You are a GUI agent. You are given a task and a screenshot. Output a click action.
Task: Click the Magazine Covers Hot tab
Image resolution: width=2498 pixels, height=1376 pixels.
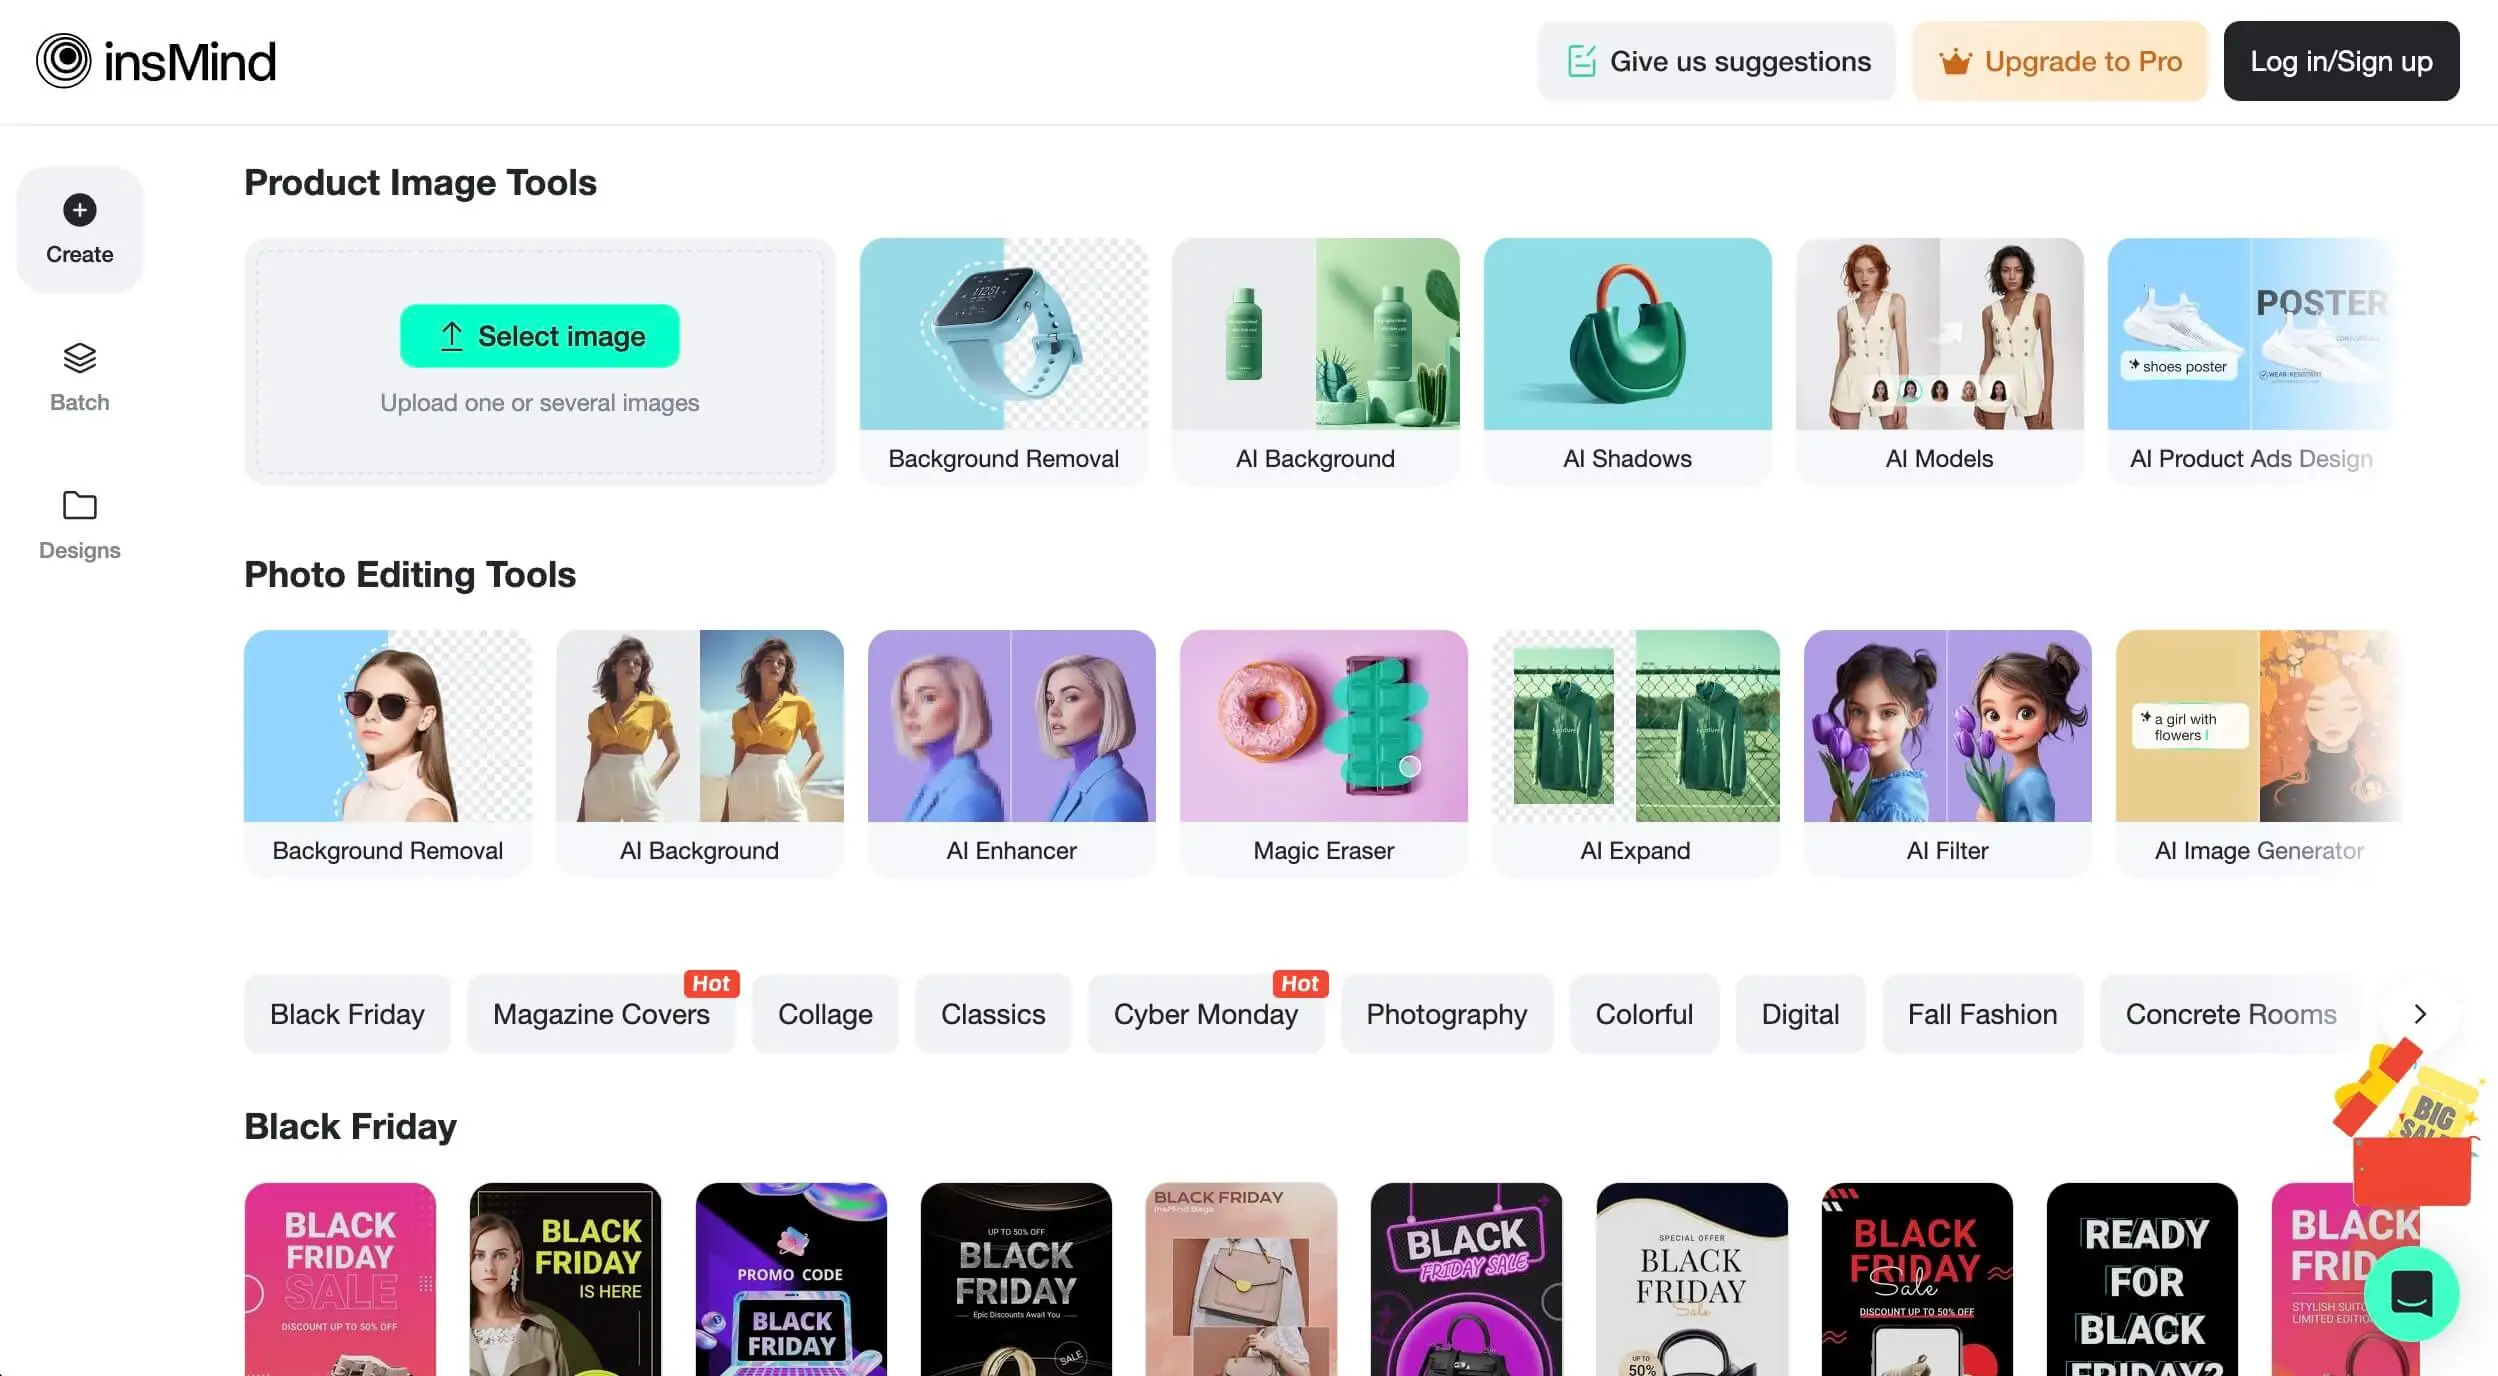[x=600, y=1013]
